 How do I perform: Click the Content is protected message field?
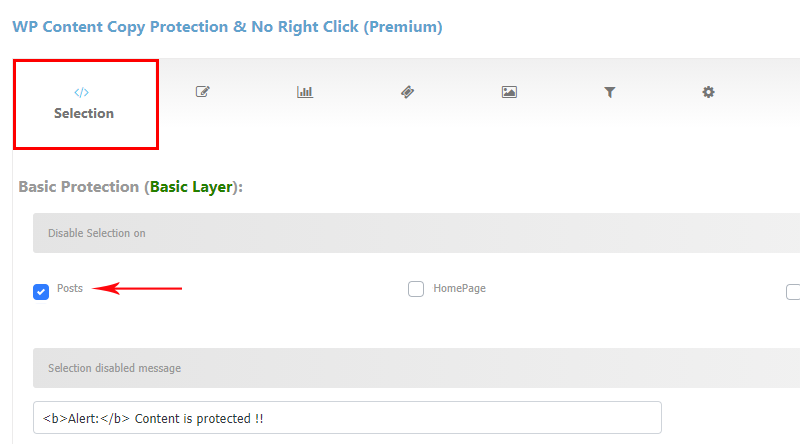click(x=347, y=418)
